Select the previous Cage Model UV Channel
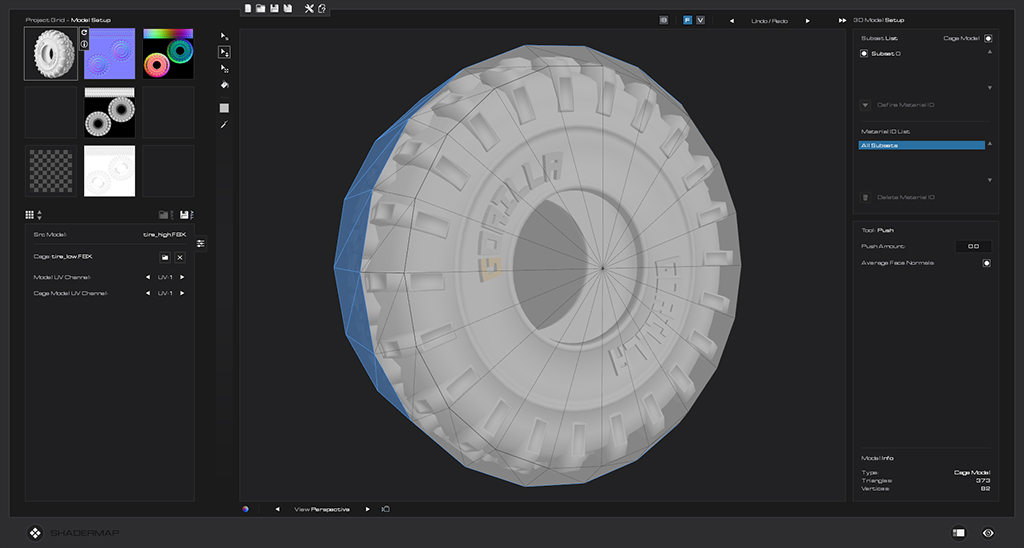The height and width of the screenshot is (548, 1024). 148,294
